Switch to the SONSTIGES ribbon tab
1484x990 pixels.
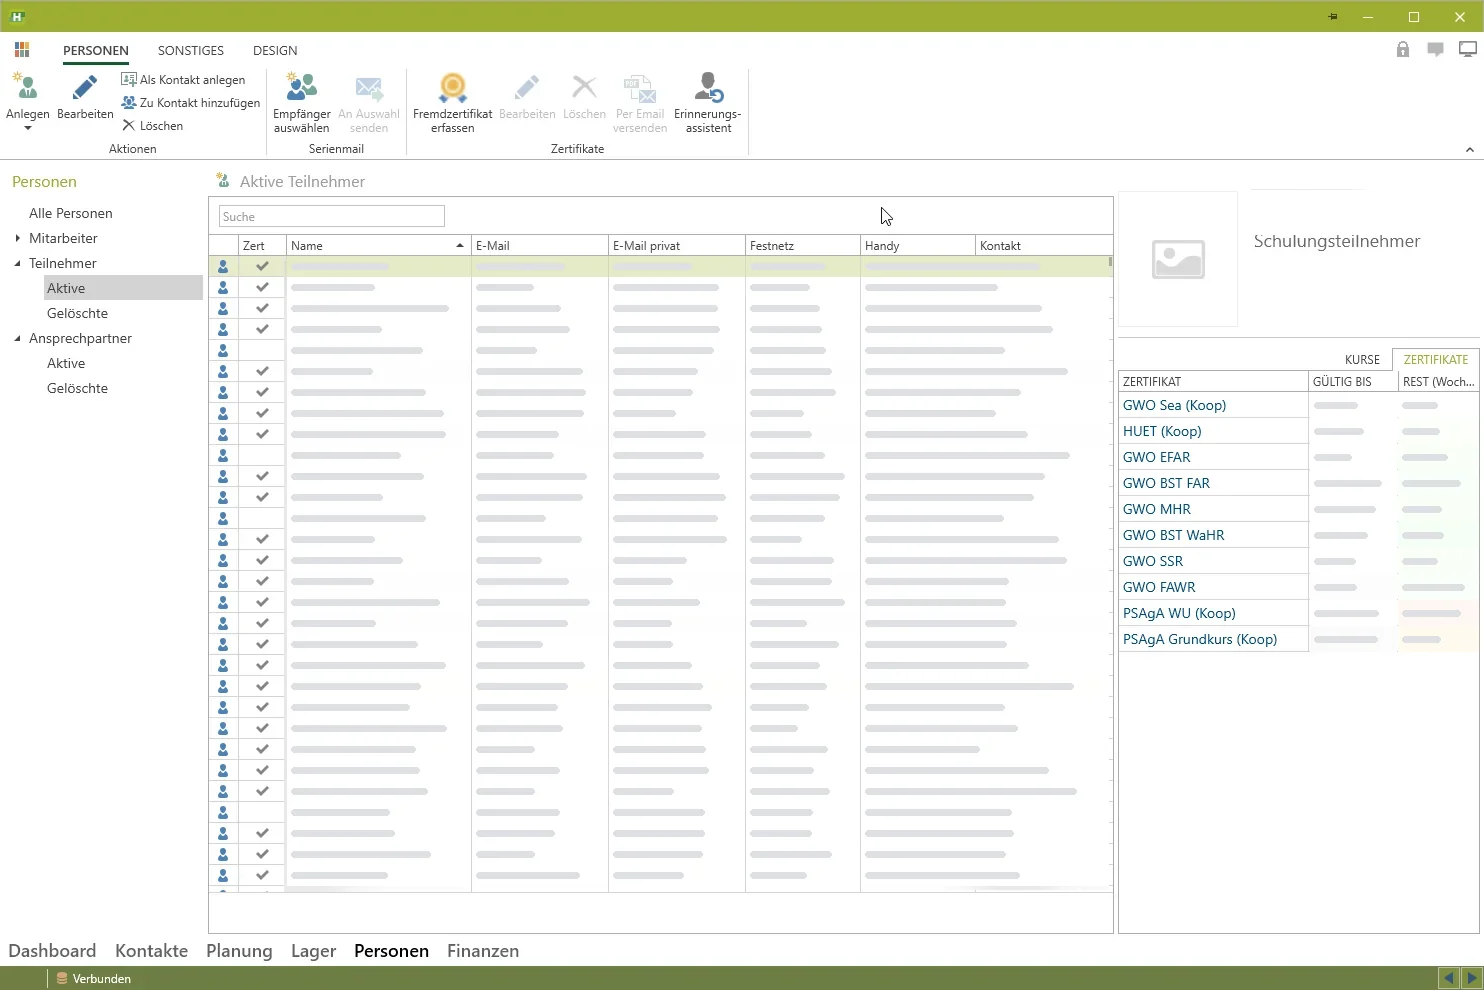[x=191, y=50]
